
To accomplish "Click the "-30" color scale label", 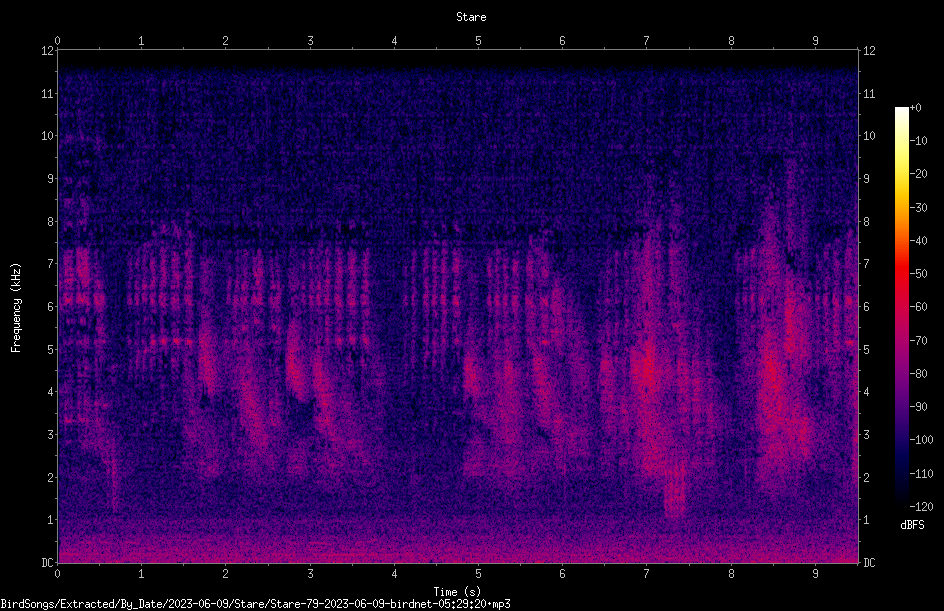I will pyautogui.click(x=918, y=208).
